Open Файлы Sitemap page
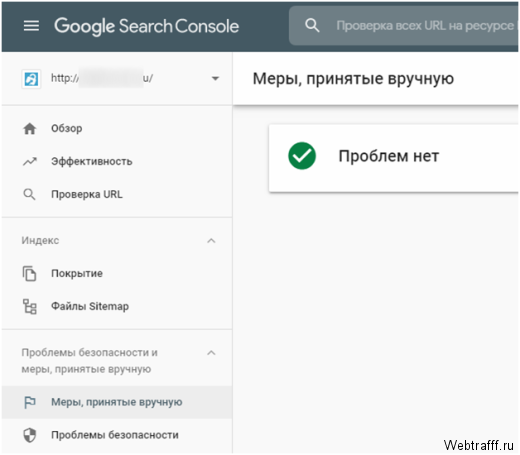The height and width of the screenshot is (455, 520). (90, 306)
